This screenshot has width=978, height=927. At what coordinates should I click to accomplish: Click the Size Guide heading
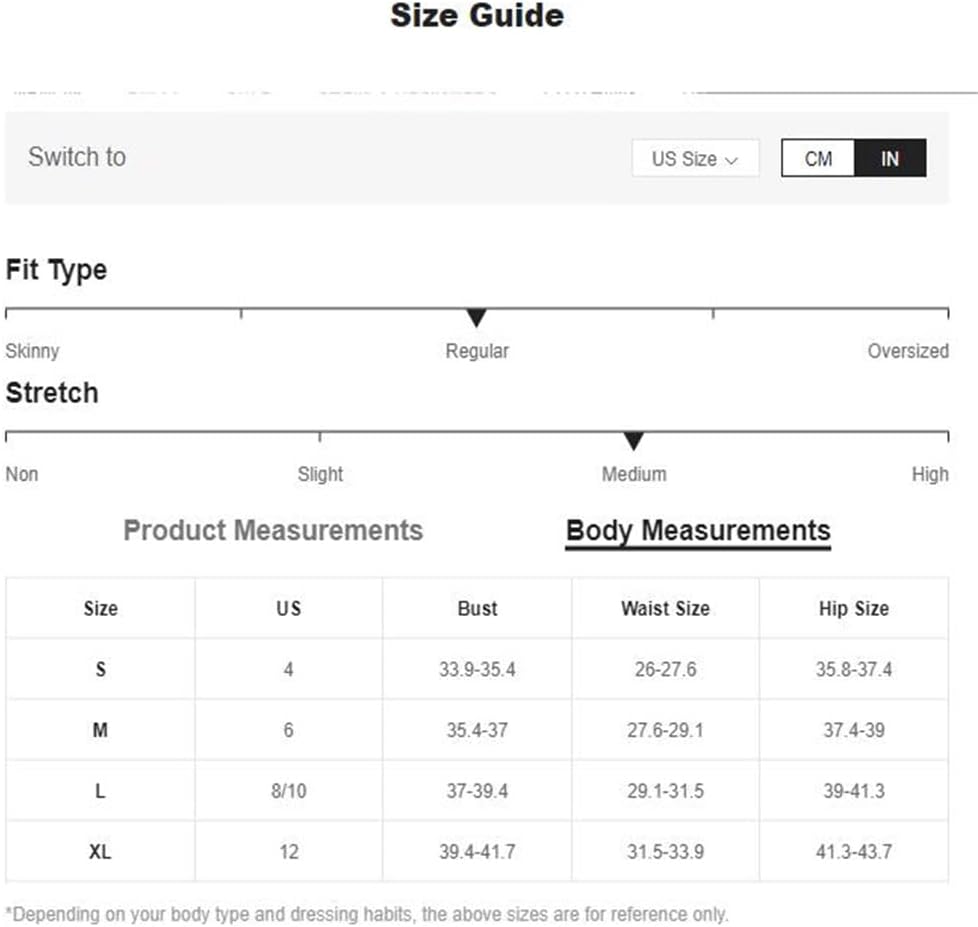point(477,16)
